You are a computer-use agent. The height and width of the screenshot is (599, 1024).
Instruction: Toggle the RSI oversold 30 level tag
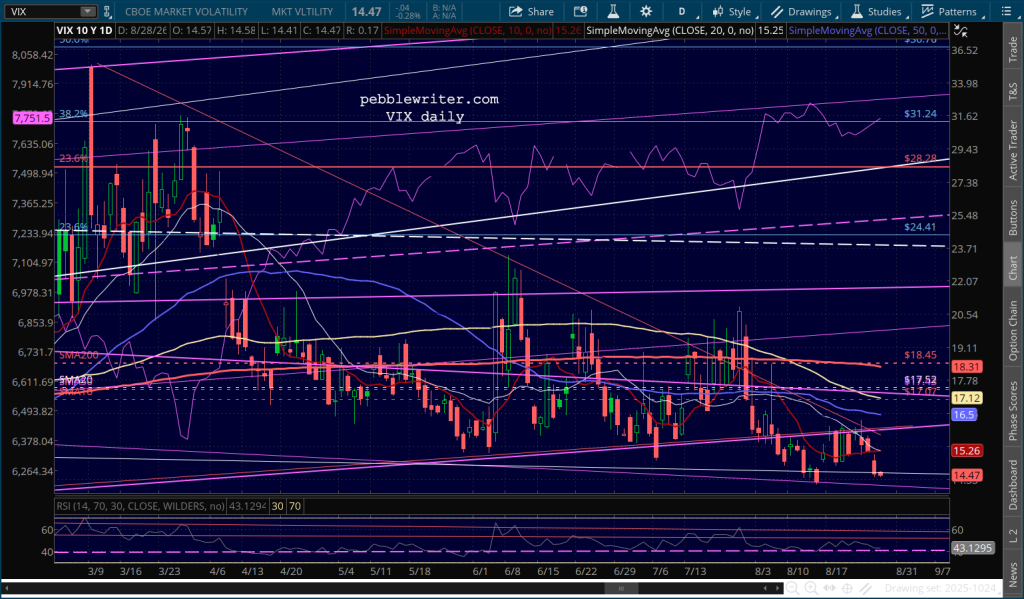[277, 506]
